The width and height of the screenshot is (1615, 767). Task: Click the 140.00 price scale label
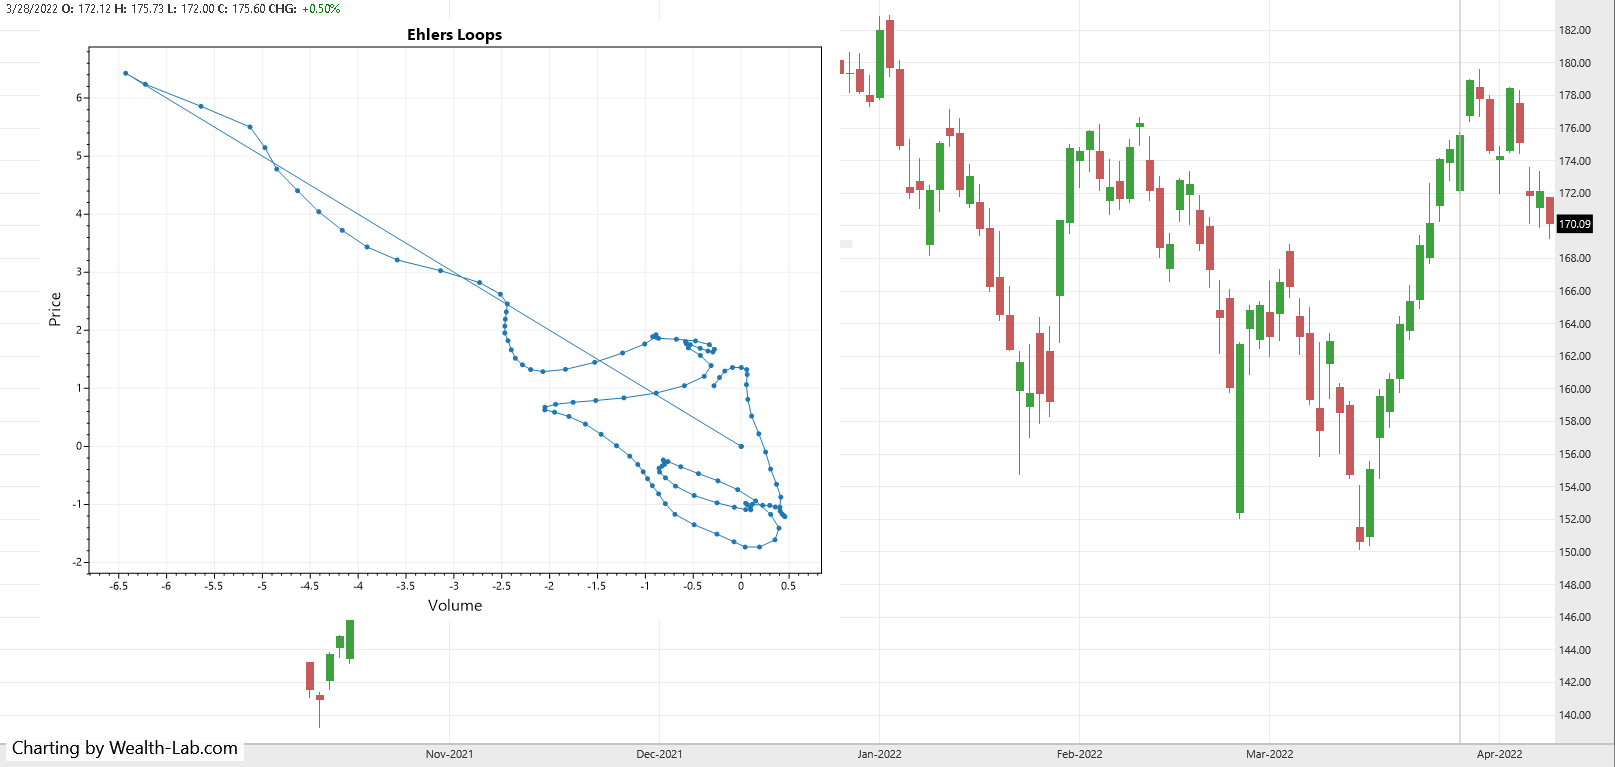1575,715
